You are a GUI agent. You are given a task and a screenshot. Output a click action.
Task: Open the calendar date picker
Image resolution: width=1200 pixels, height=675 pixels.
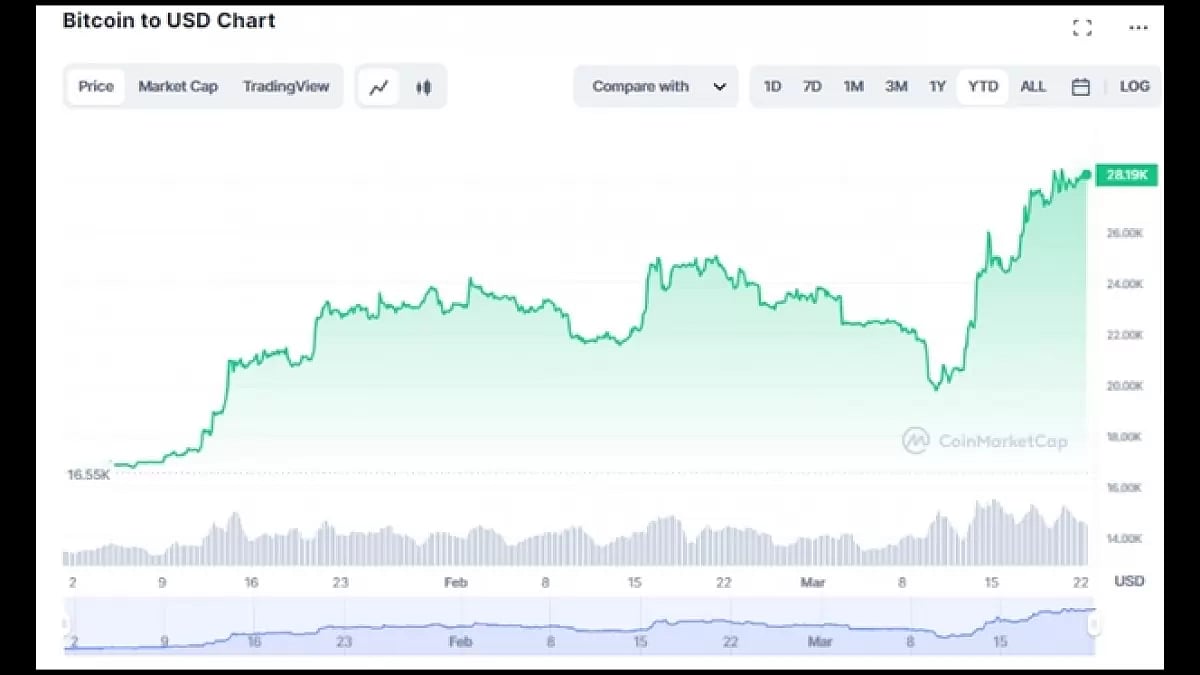[x=1081, y=87]
